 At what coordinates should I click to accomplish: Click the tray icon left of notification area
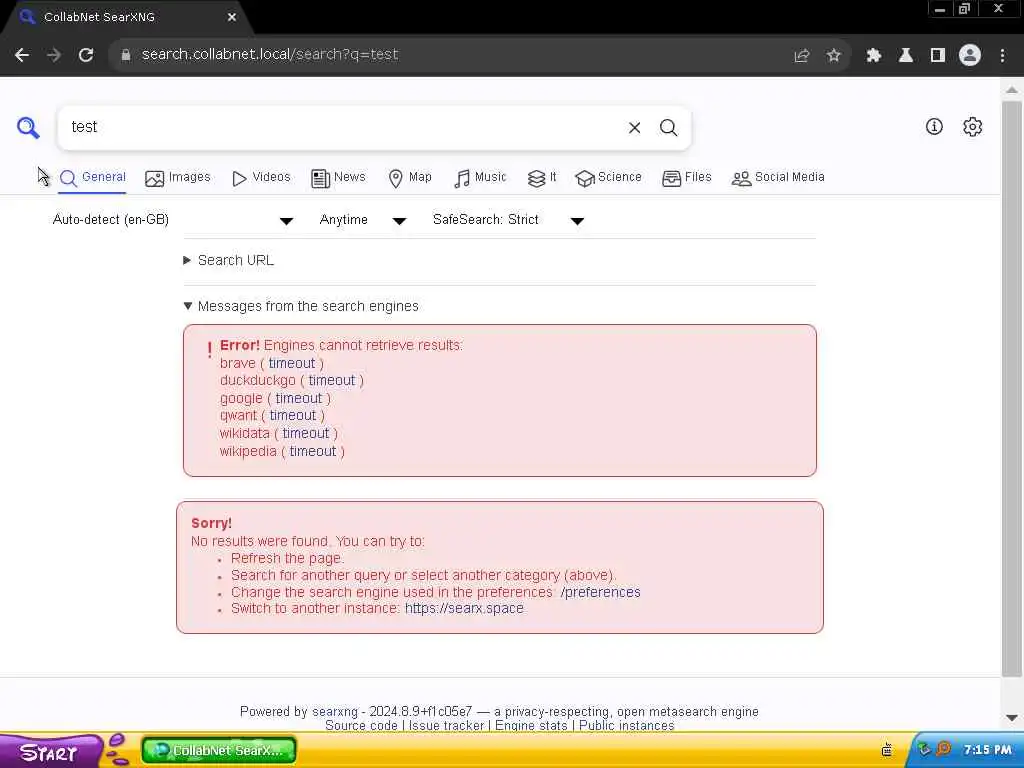pos(887,749)
